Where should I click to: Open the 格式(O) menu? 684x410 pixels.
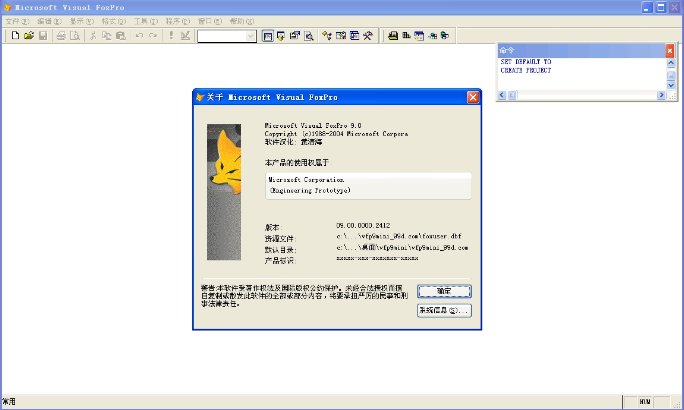pos(114,21)
